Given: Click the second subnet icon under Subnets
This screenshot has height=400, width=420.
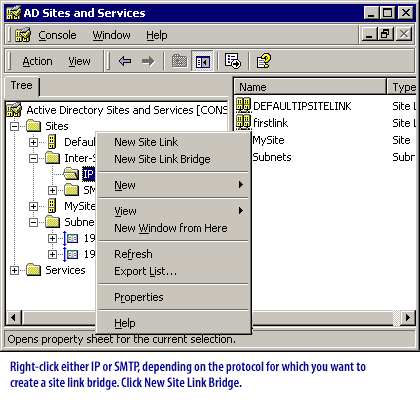Looking at the screenshot, I should 71,254.
